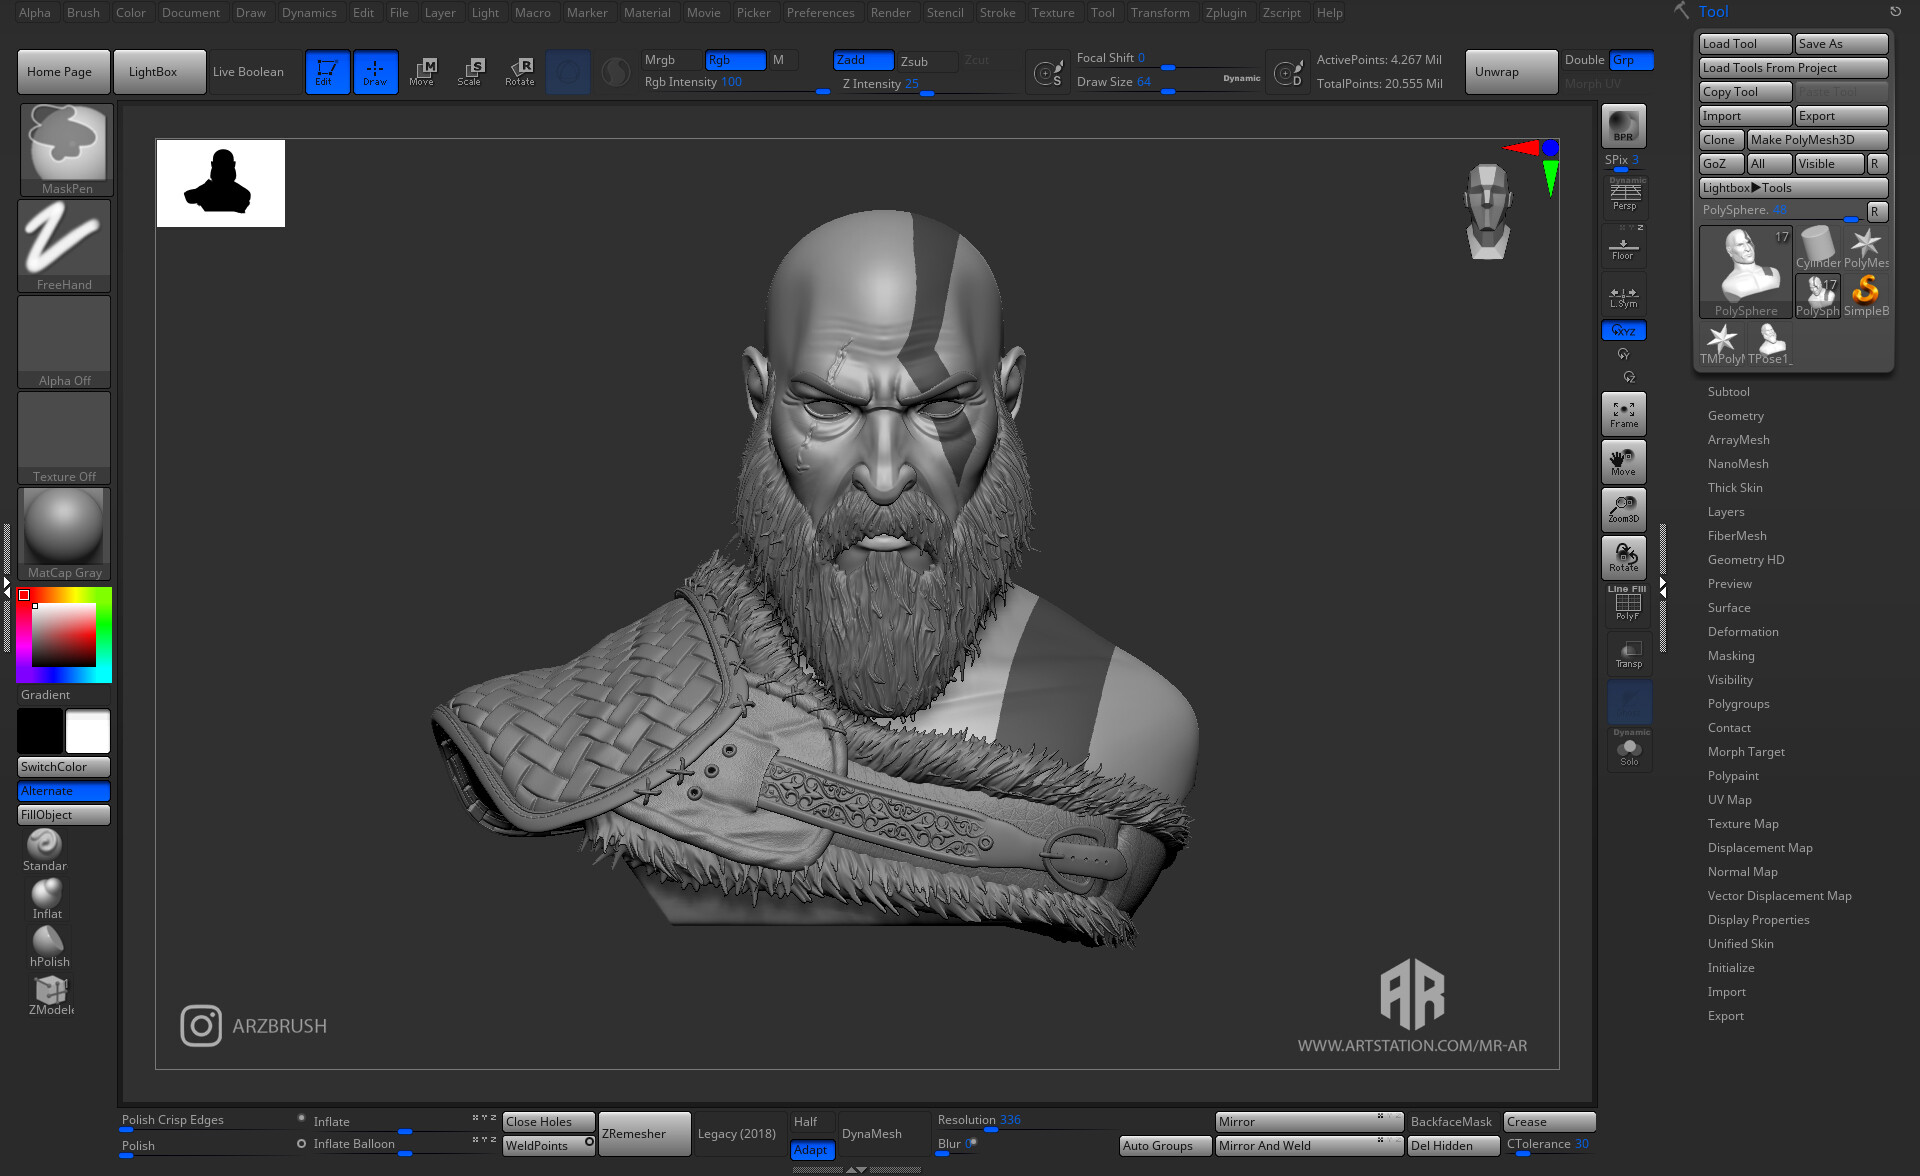Run ZRemesher on the mesh

[x=643, y=1133]
